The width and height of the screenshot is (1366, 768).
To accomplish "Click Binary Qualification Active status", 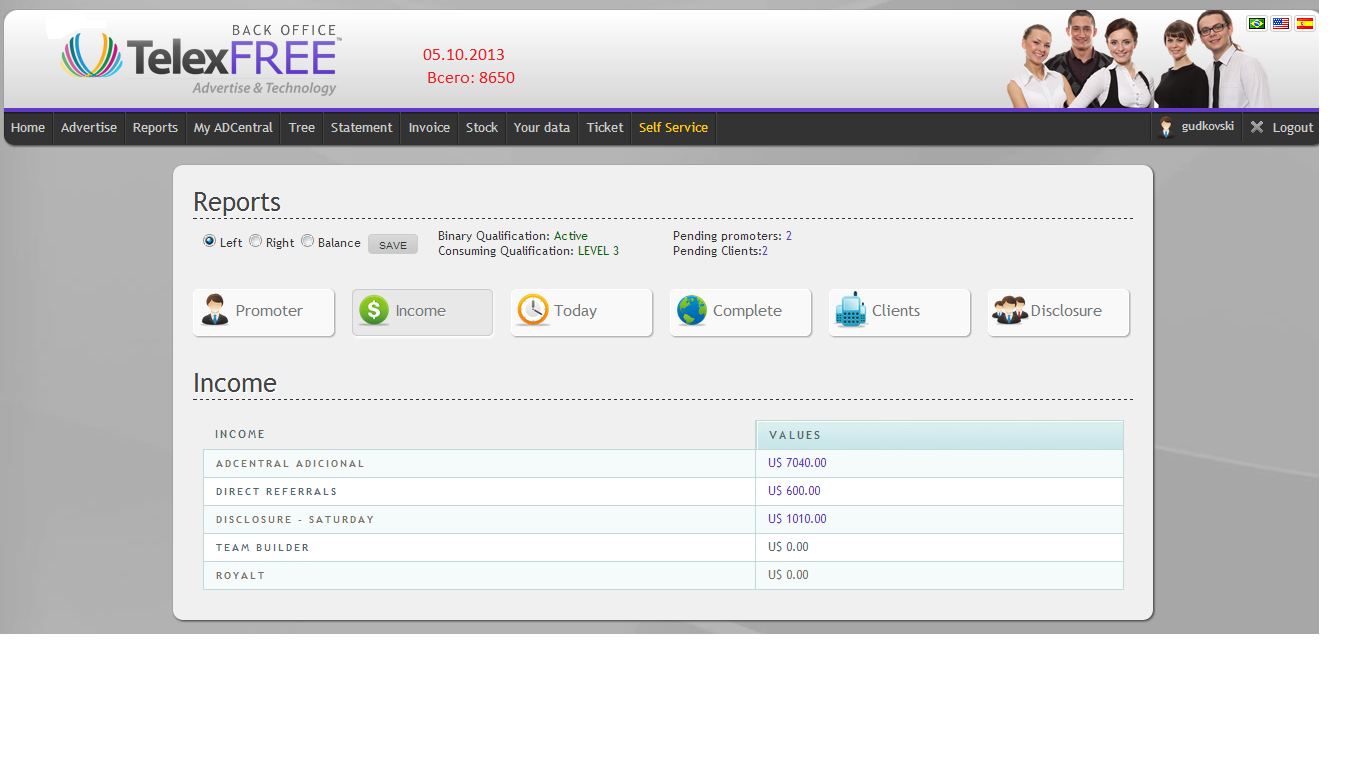I will click(571, 236).
